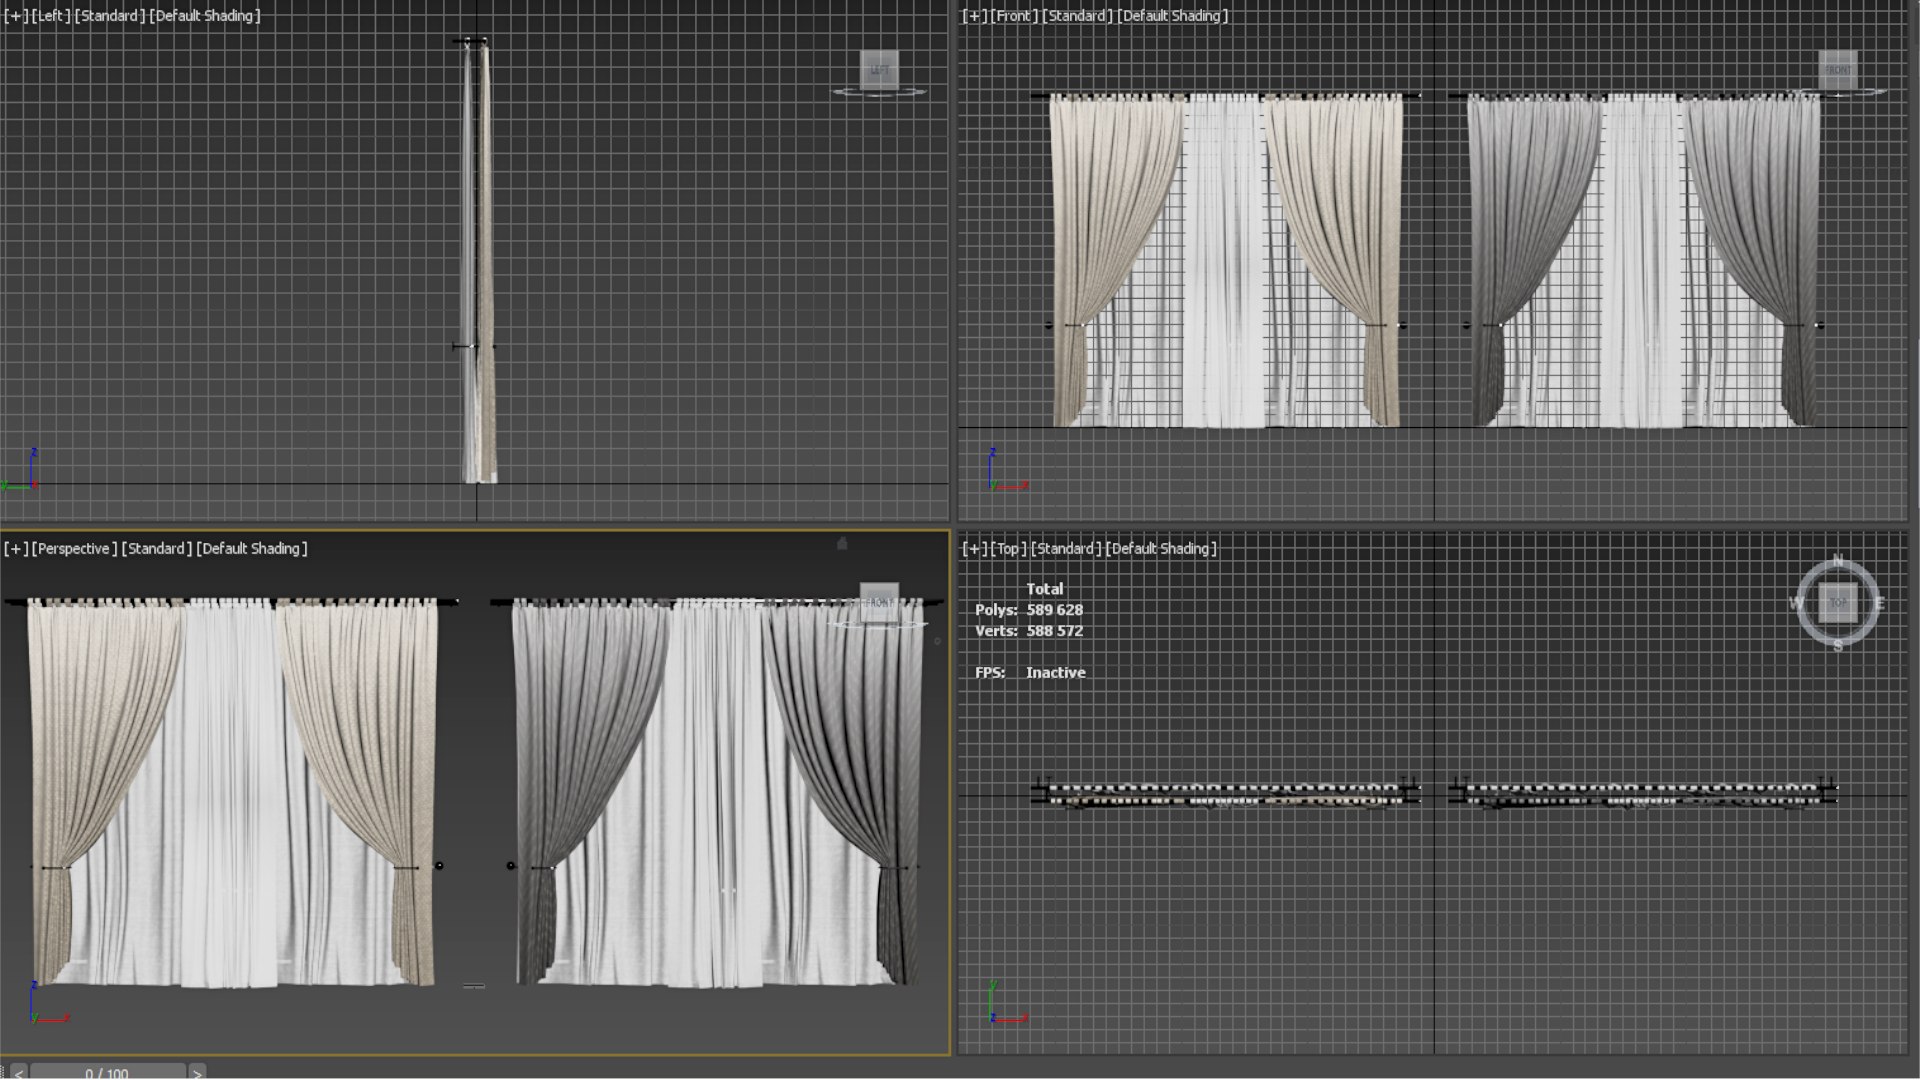Open the [+] general menu of Top viewport
Image resolution: width=1920 pixels, height=1080 pixels.
pos(974,549)
